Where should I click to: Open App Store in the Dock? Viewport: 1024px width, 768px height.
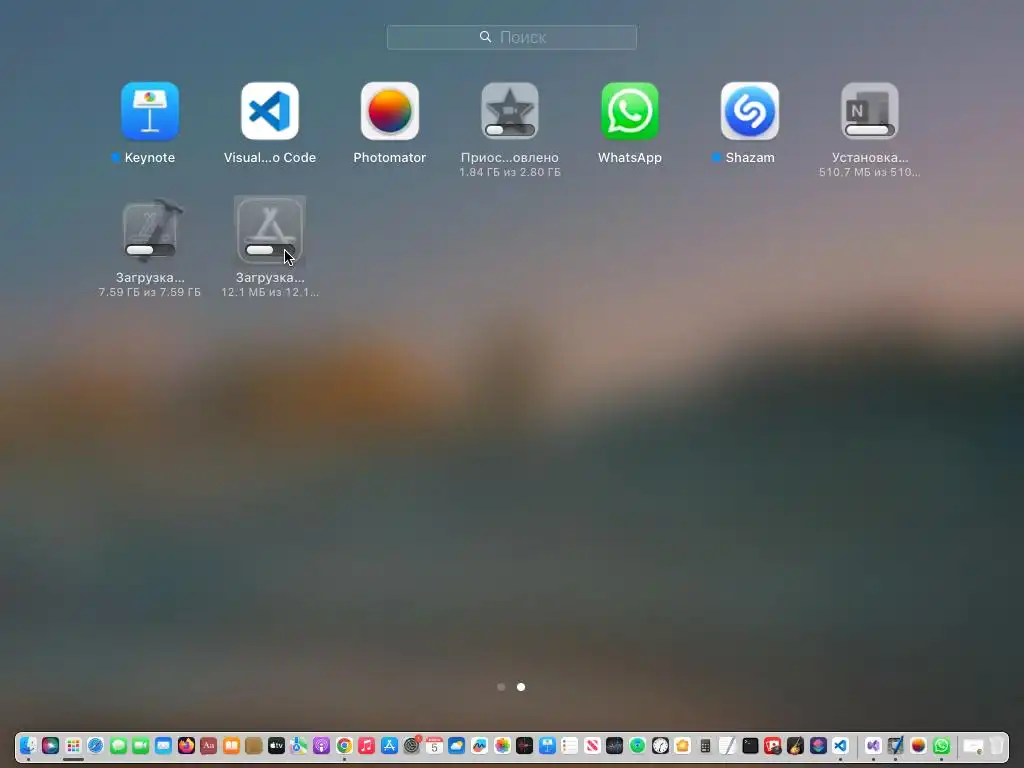389,746
